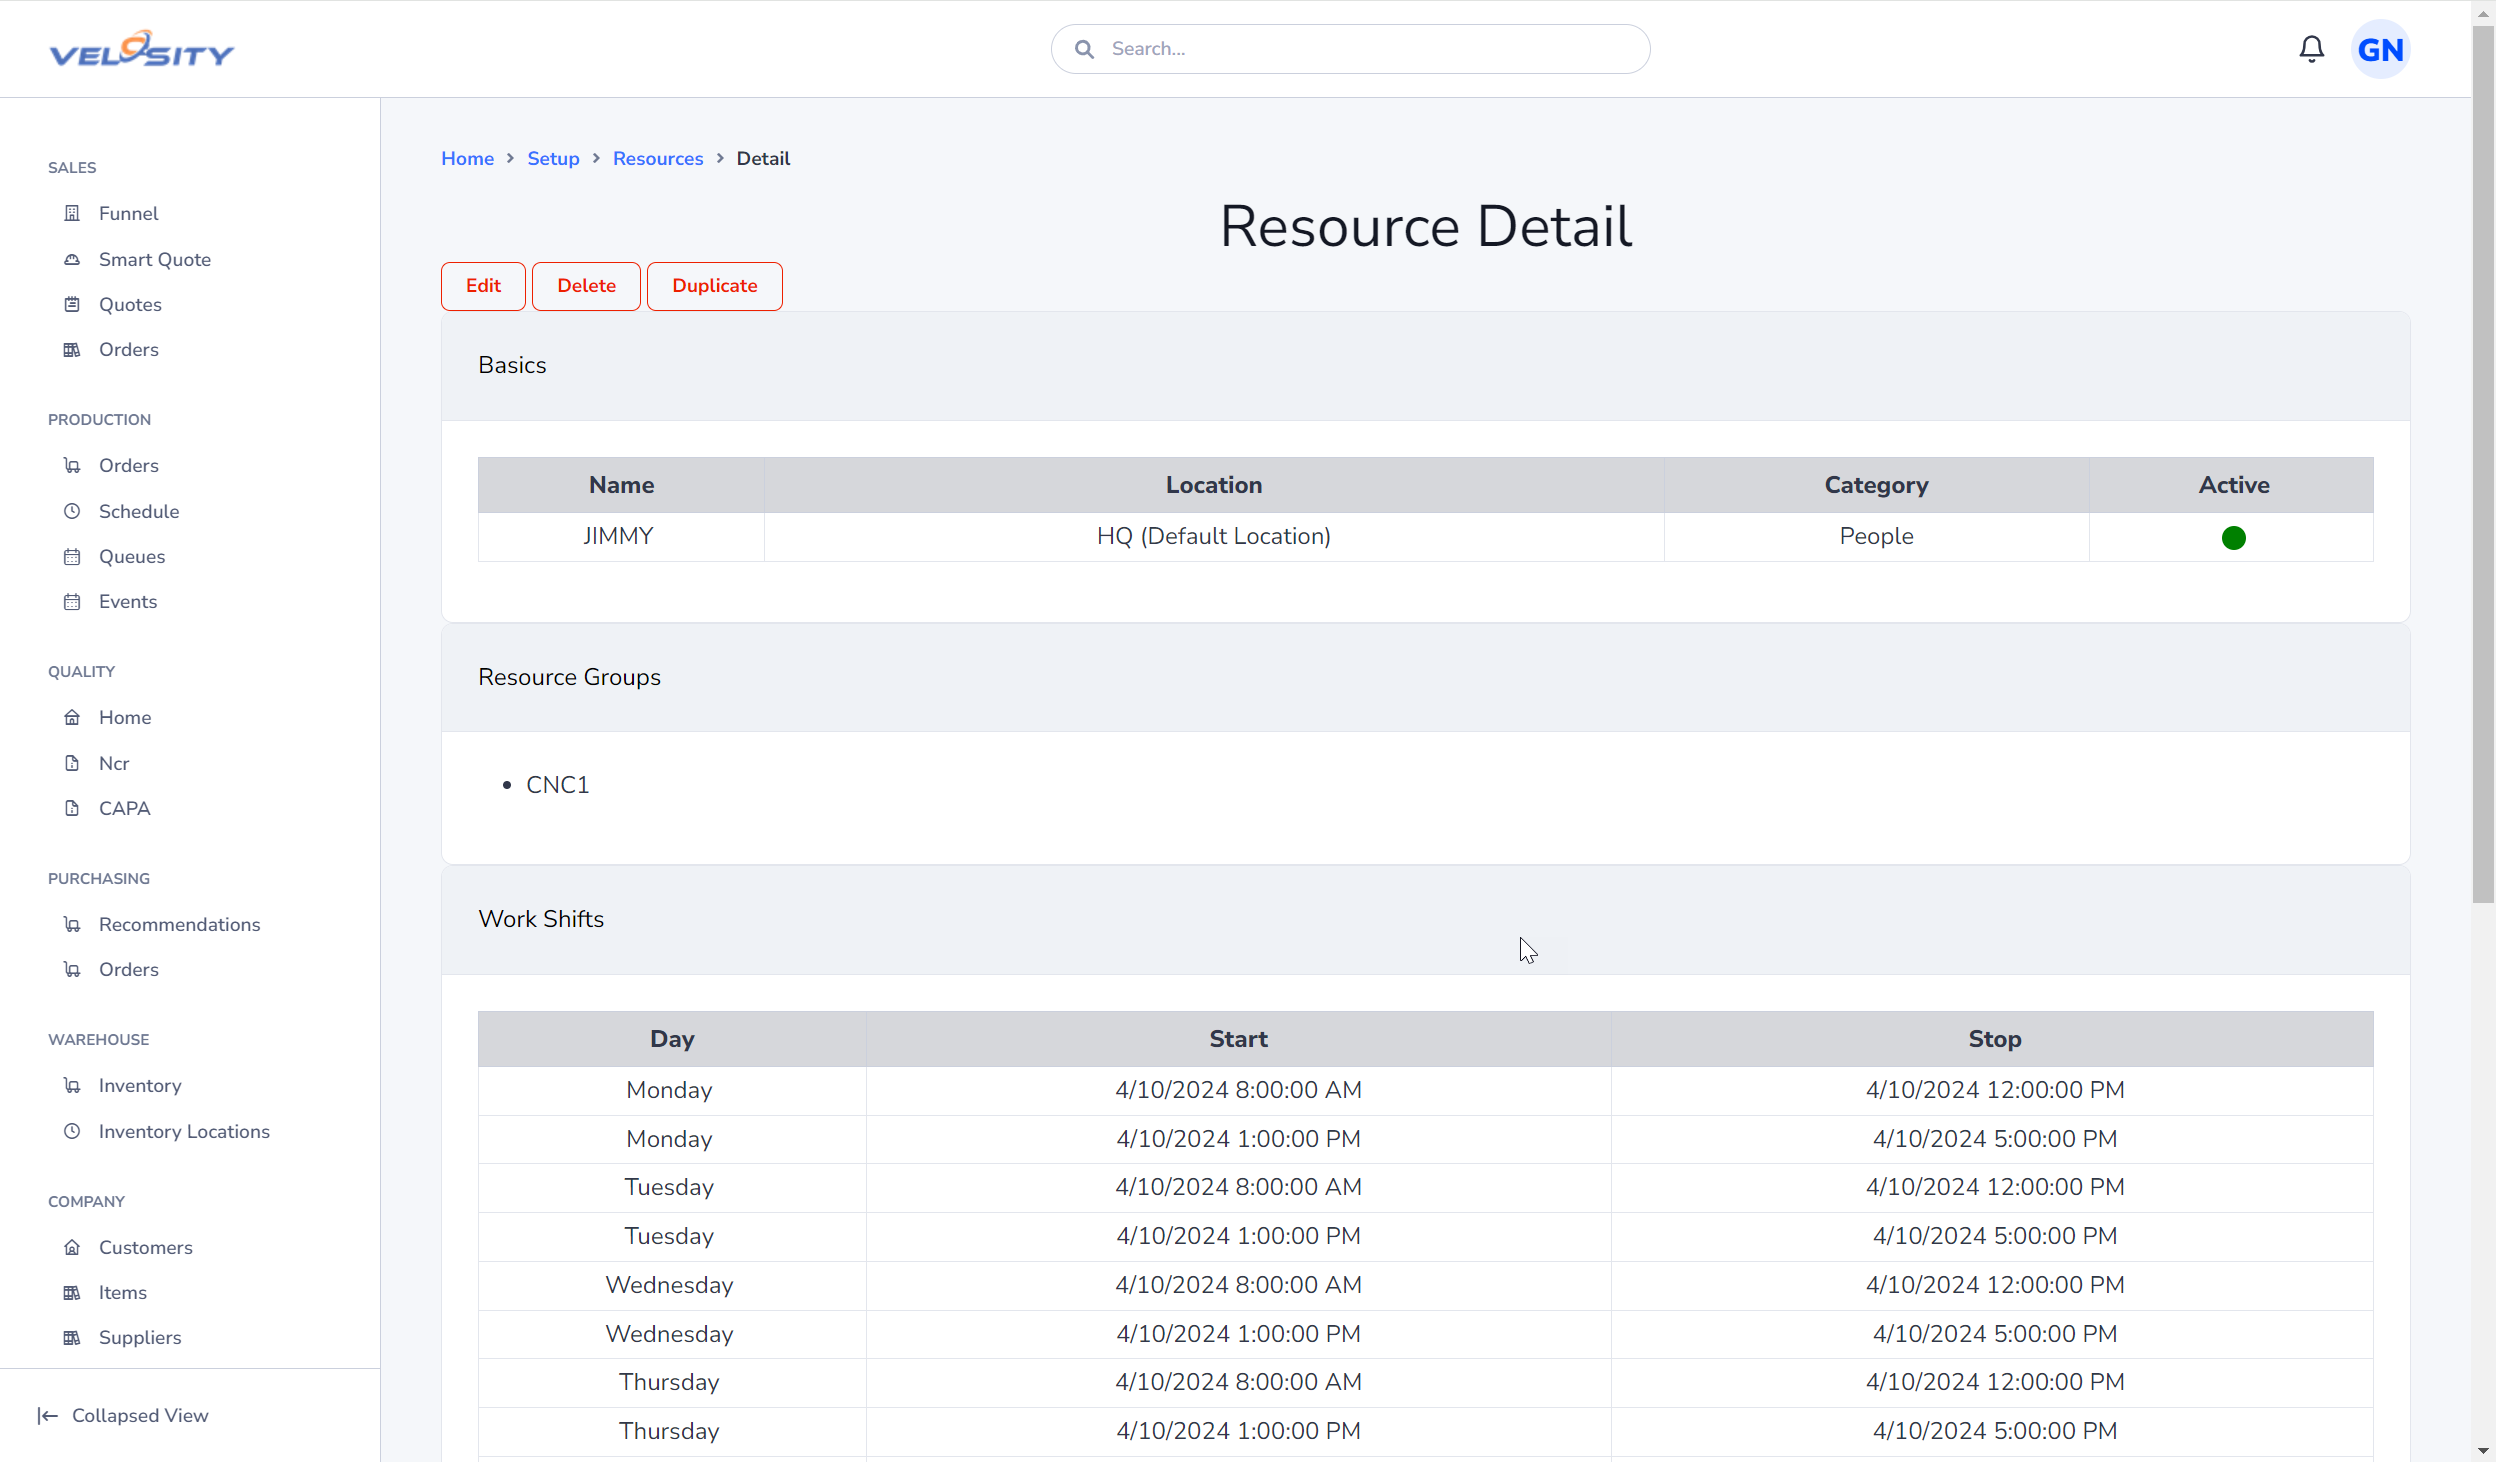The height and width of the screenshot is (1462, 2496).
Task: Click the CNC1 resource group item
Action: (x=558, y=785)
